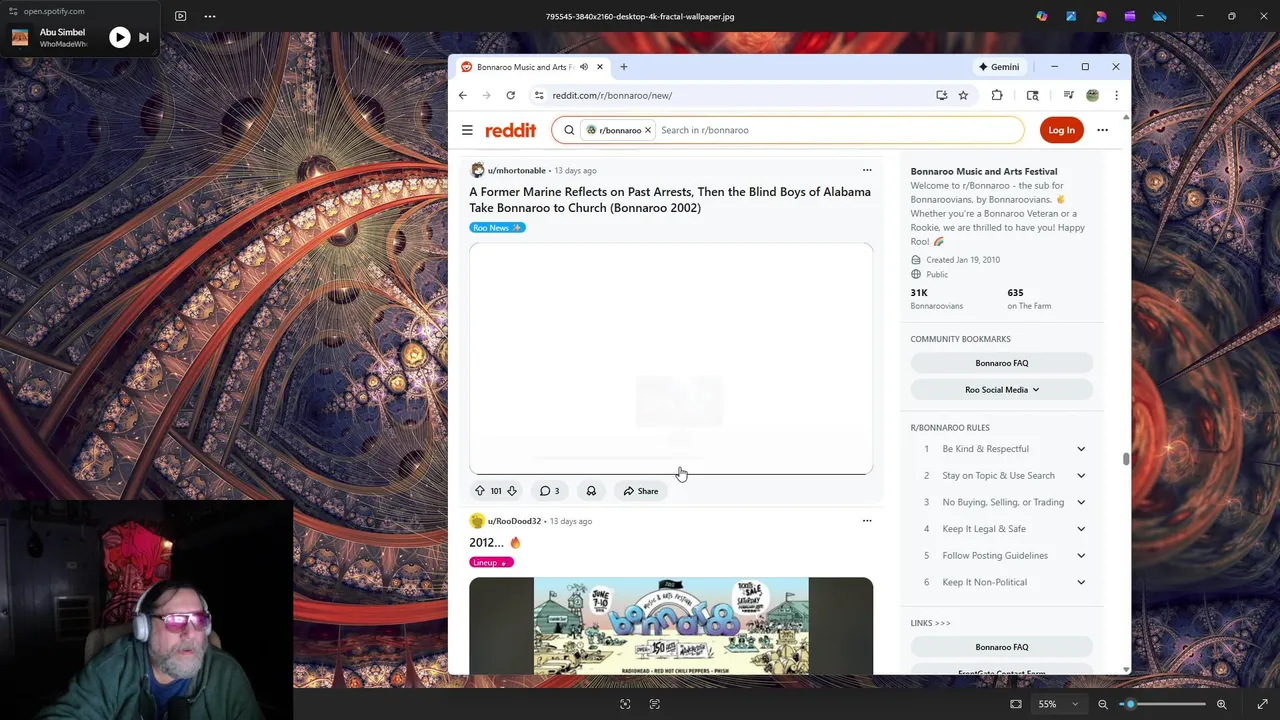Open the Chrome three-dot menu
The width and height of the screenshot is (1280, 720).
tap(1116, 95)
